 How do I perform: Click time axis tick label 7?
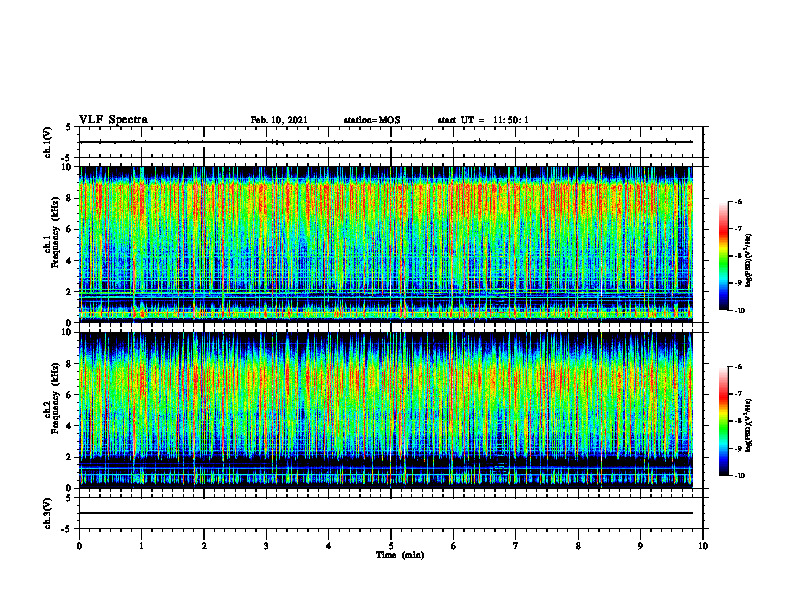pos(516,546)
